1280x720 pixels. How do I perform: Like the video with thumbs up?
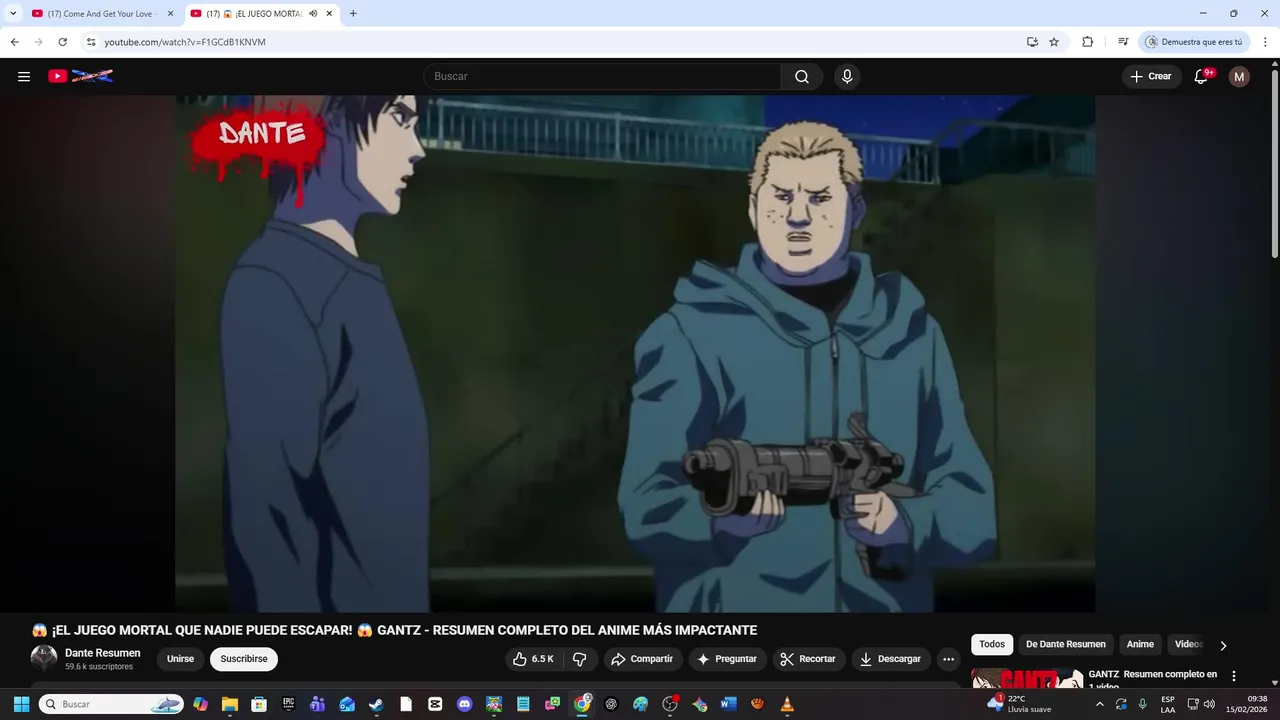tap(533, 659)
